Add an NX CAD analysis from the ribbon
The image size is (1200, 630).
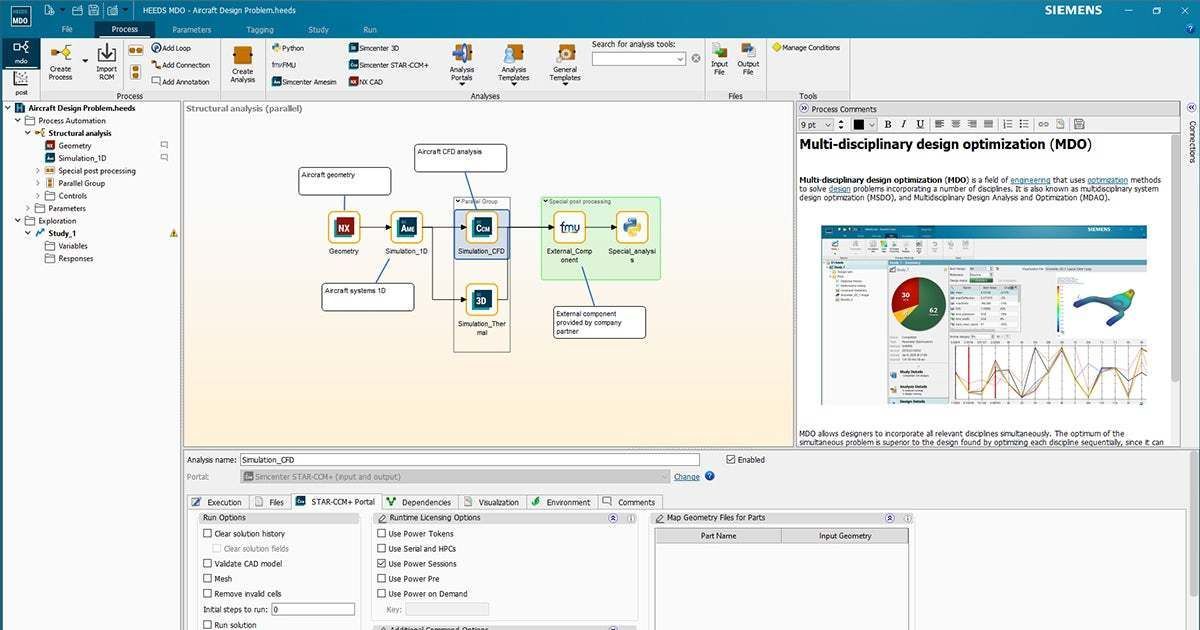tap(365, 82)
